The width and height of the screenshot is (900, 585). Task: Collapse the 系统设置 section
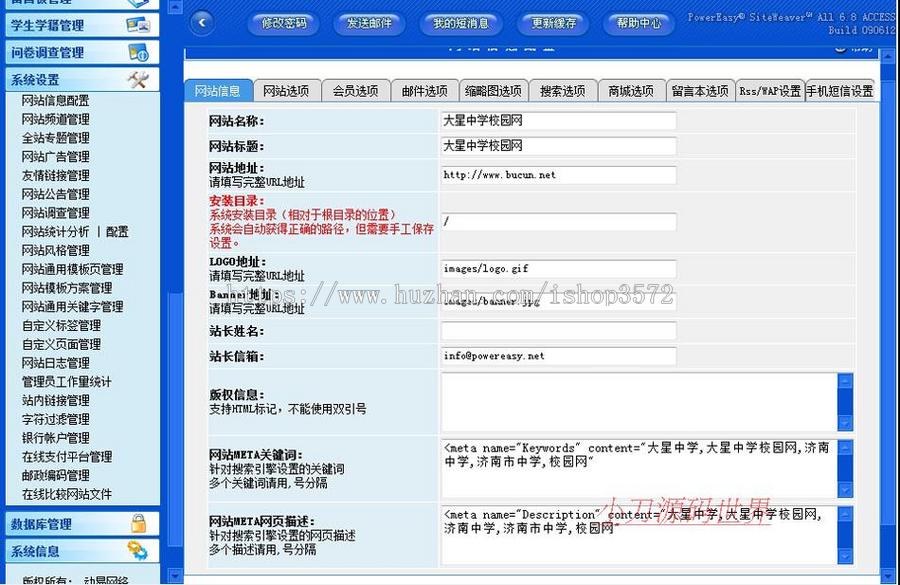coord(83,79)
